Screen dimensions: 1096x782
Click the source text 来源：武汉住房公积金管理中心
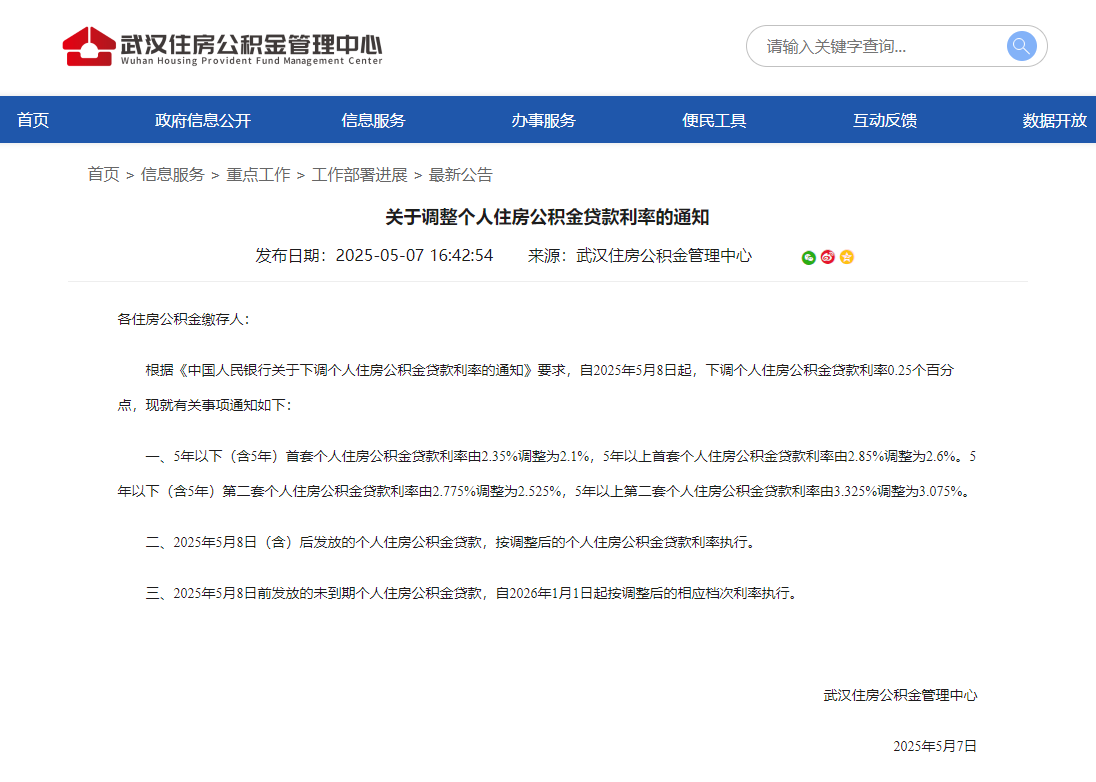pos(640,256)
